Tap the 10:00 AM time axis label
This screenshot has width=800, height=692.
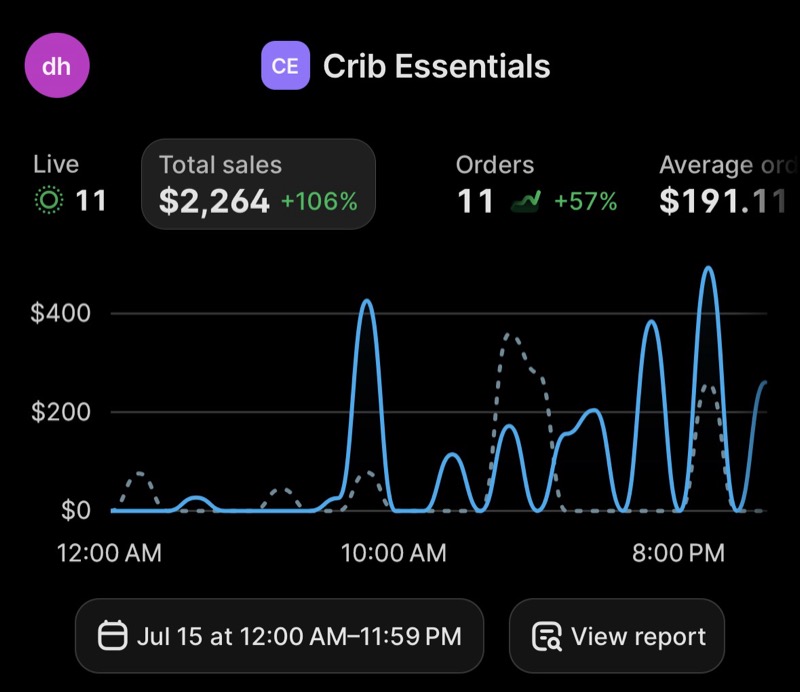pyautogui.click(x=393, y=553)
